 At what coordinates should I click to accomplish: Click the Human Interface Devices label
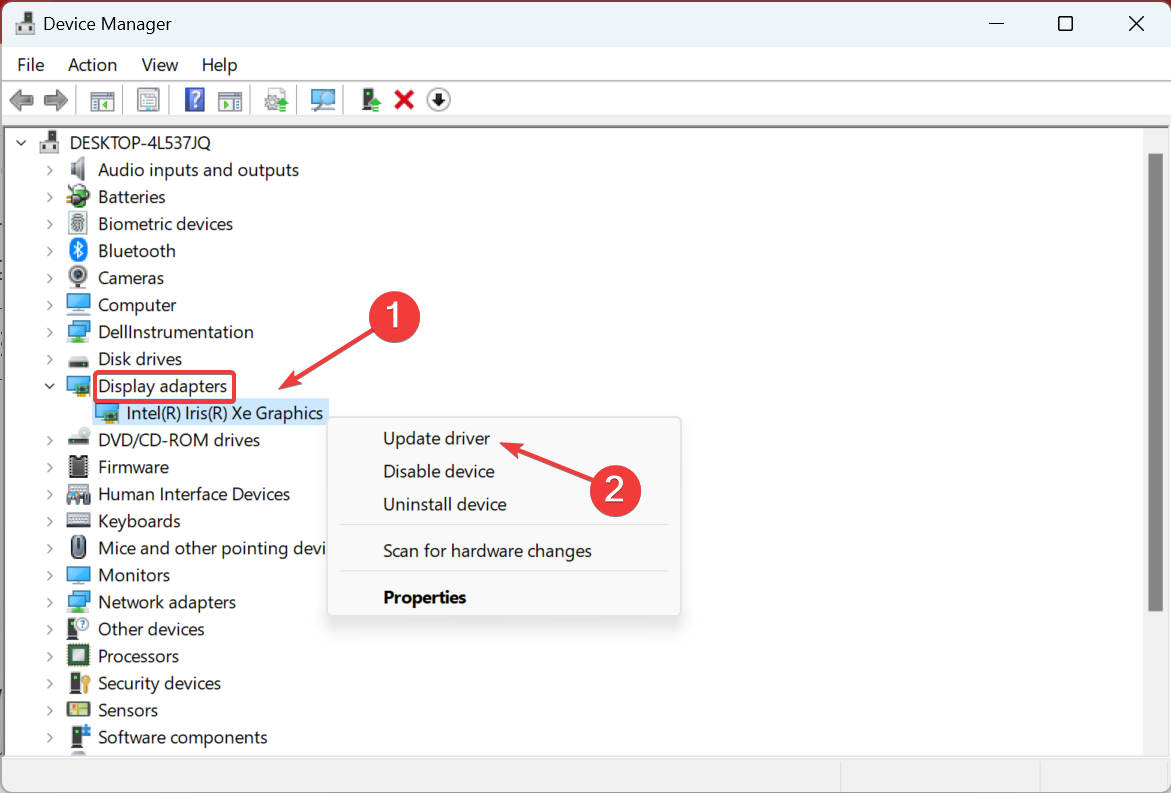[193, 494]
